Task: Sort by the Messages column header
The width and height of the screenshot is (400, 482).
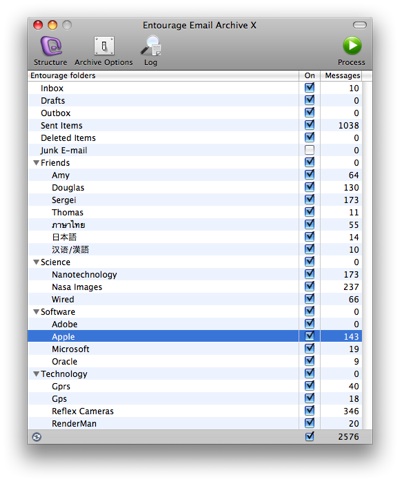Action: [341, 76]
